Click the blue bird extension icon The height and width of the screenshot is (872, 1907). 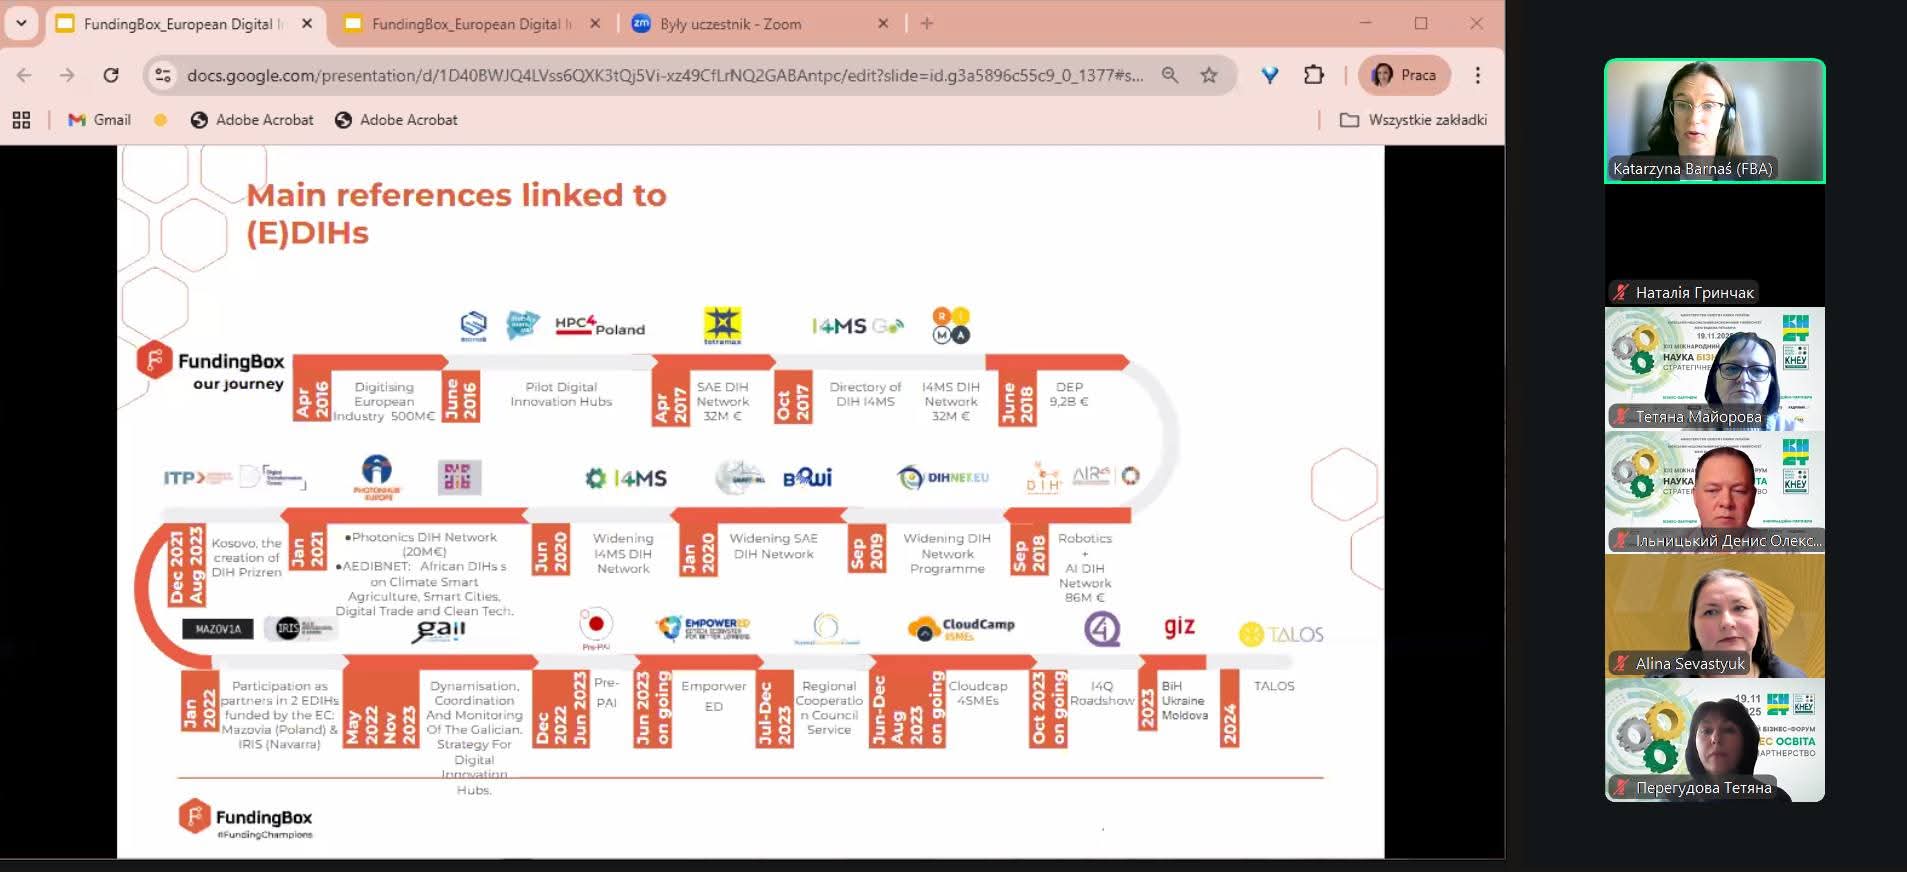coord(1269,75)
